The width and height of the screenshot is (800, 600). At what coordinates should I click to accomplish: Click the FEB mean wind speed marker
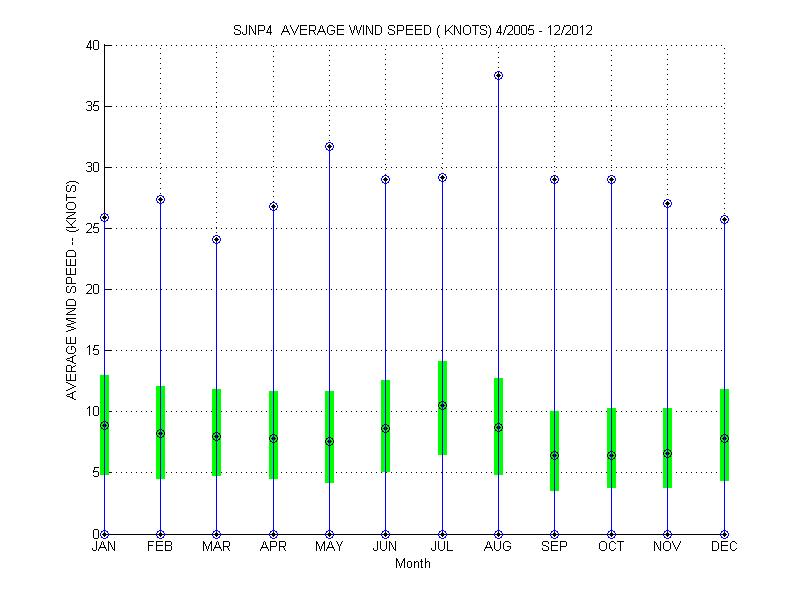pyautogui.click(x=160, y=434)
